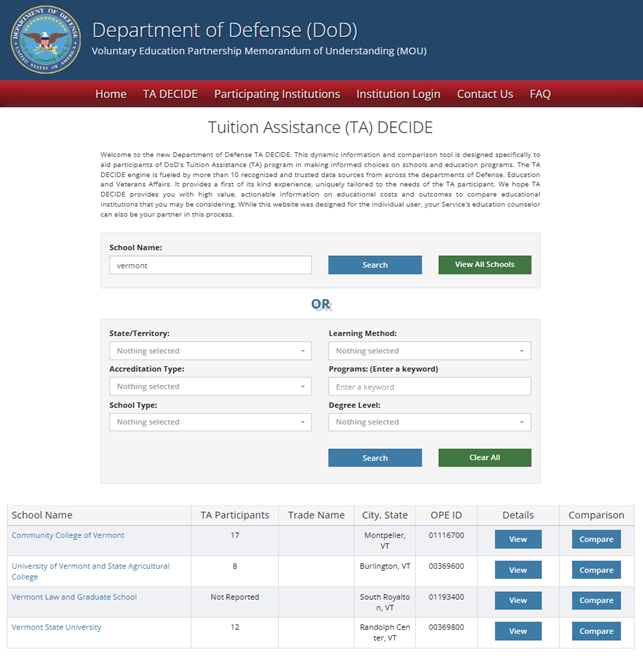
Task: Compare Community College of Vermont
Action: tap(596, 539)
